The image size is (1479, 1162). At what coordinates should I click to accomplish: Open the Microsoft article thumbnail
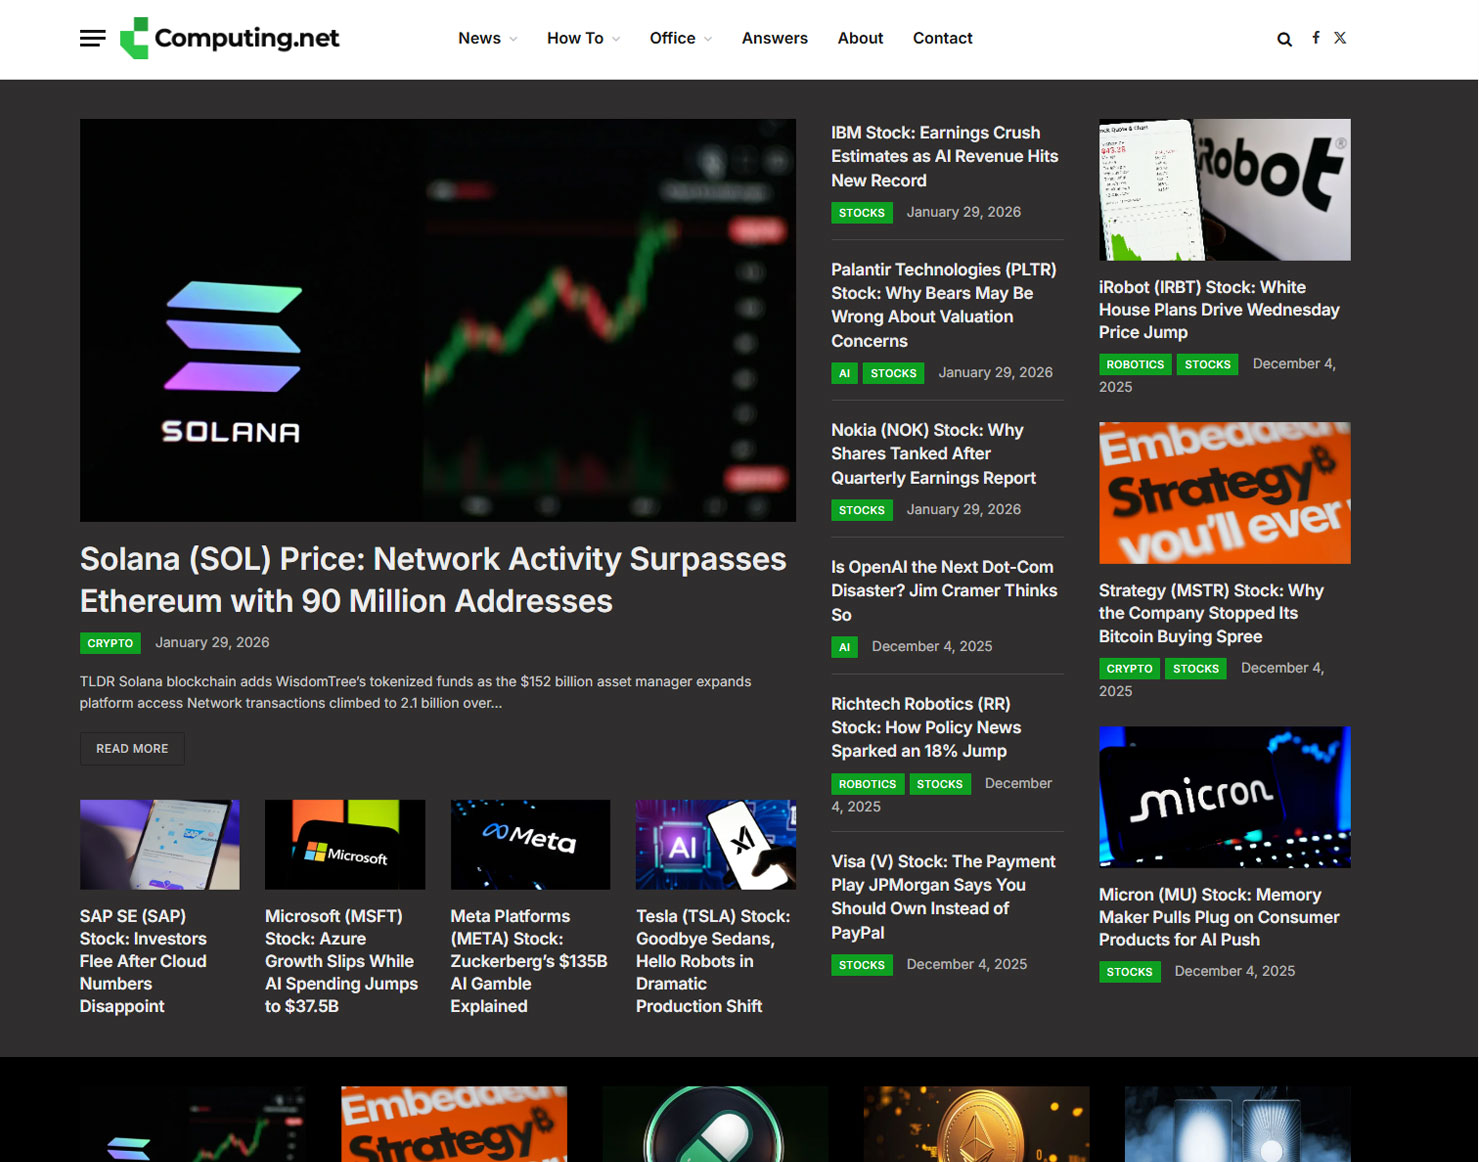click(x=345, y=844)
